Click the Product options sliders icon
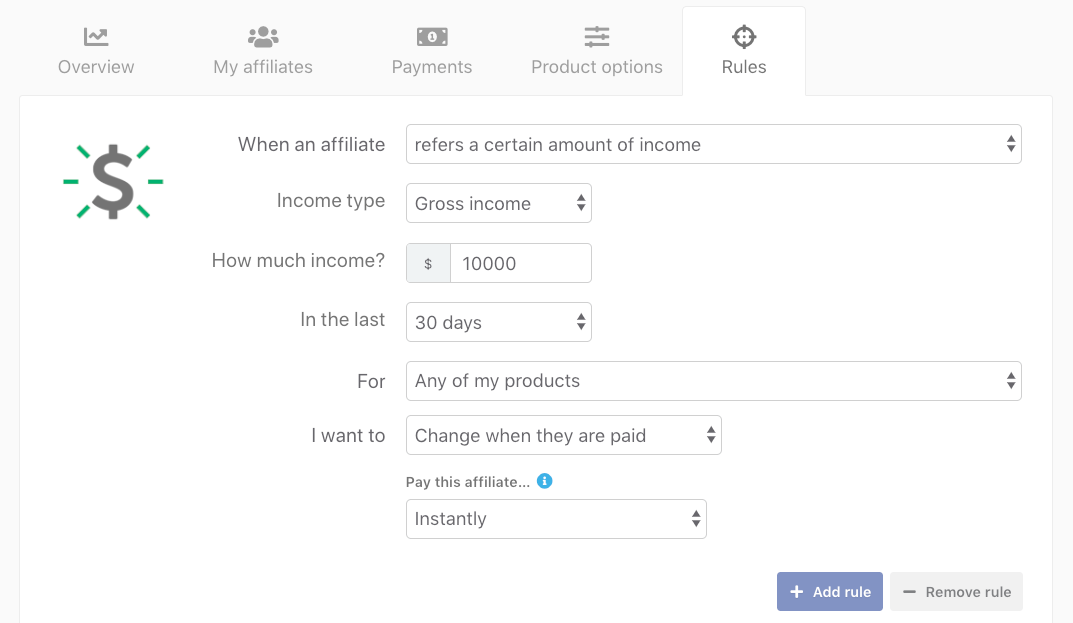 point(597,37)
